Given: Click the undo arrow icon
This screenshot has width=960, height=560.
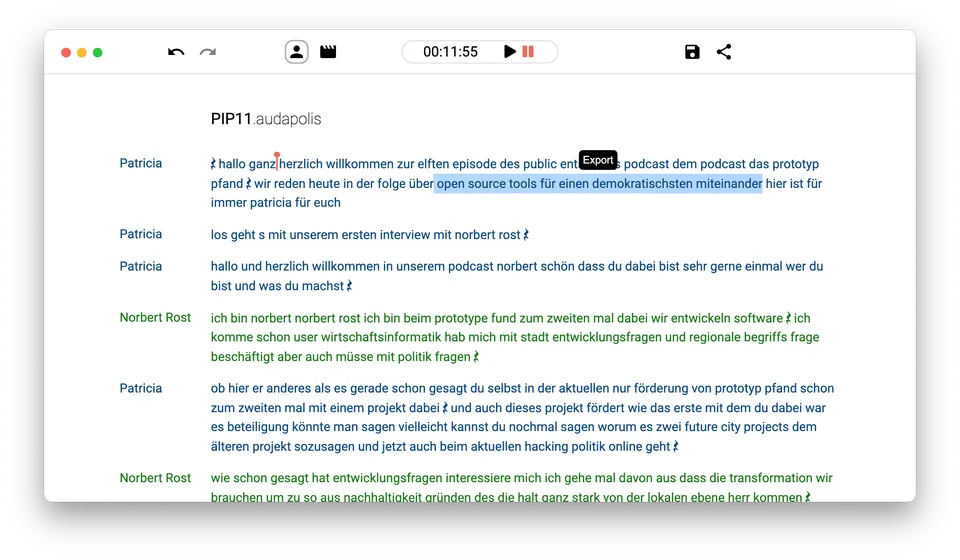Looking at the screenshot, I should [176, 52].
